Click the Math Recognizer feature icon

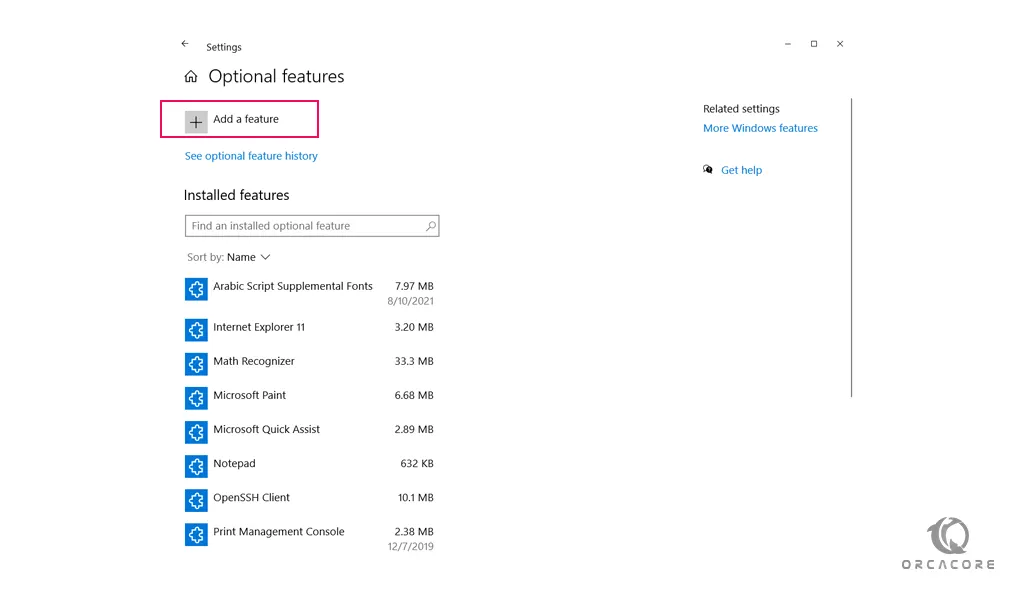[x=196, y=363]
